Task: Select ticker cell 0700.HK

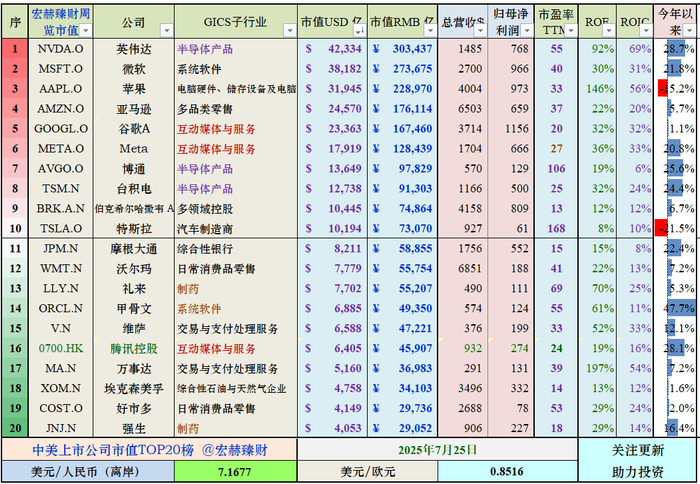Action: tap(61, 348)
